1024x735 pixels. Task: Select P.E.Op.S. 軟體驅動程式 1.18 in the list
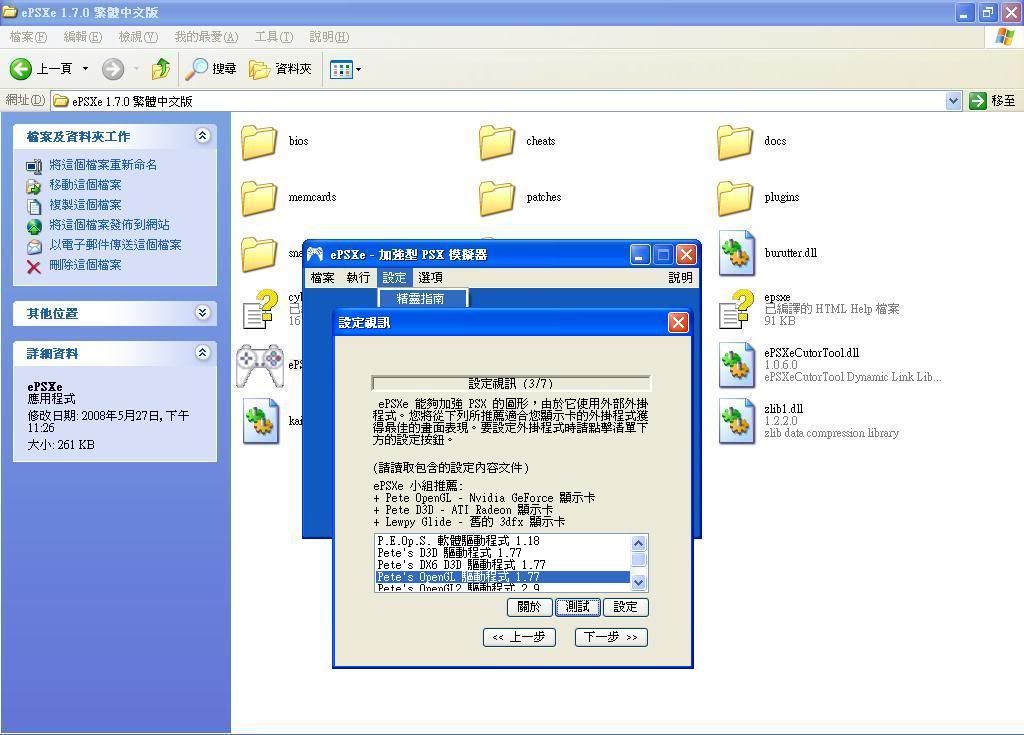[x=503, y=541]
